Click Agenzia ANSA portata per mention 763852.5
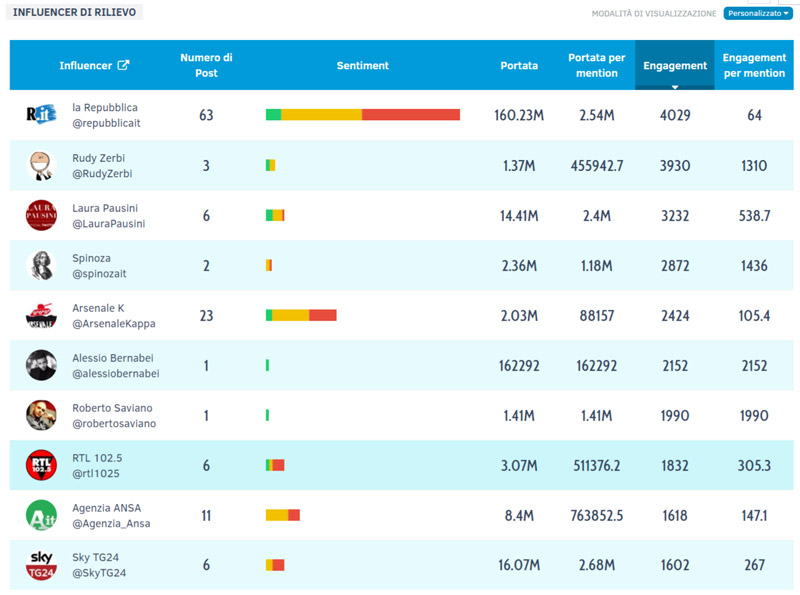The image size is (800, 595). (x=596, y=516)
